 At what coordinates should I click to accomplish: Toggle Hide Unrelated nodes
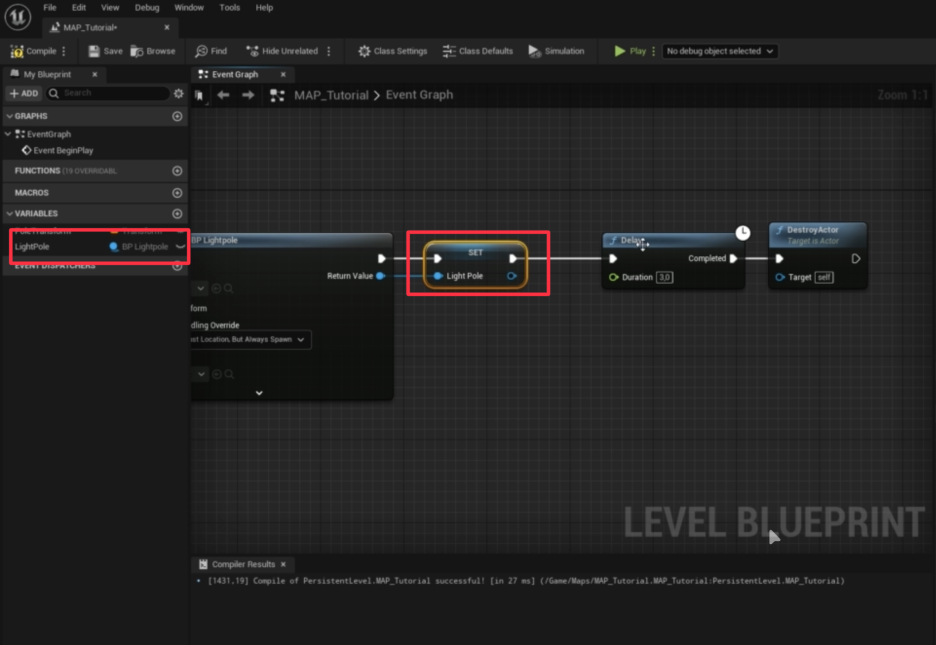coord(282,51)
